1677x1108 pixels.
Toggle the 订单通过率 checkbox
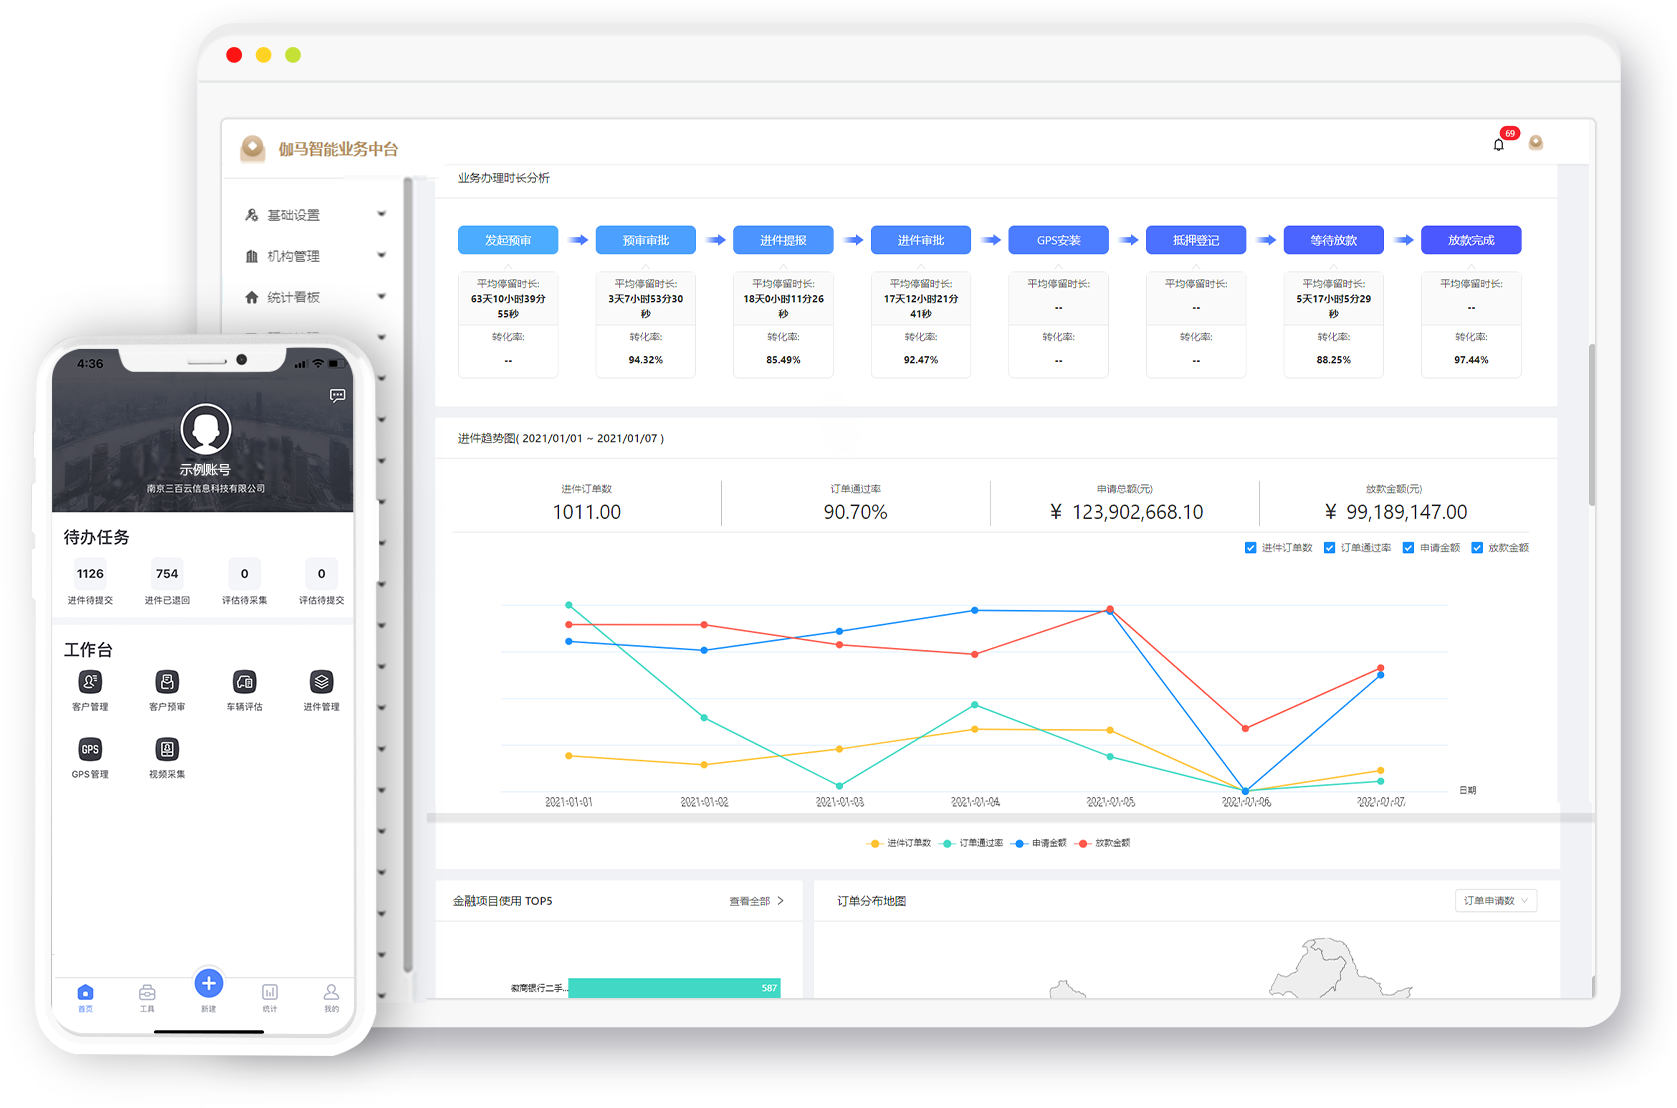[1329, 548]
